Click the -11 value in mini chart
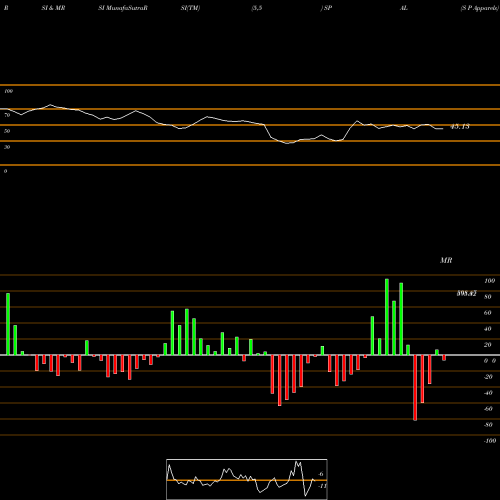Viewport: 500px width, 500px height. [x=322, y=486]
